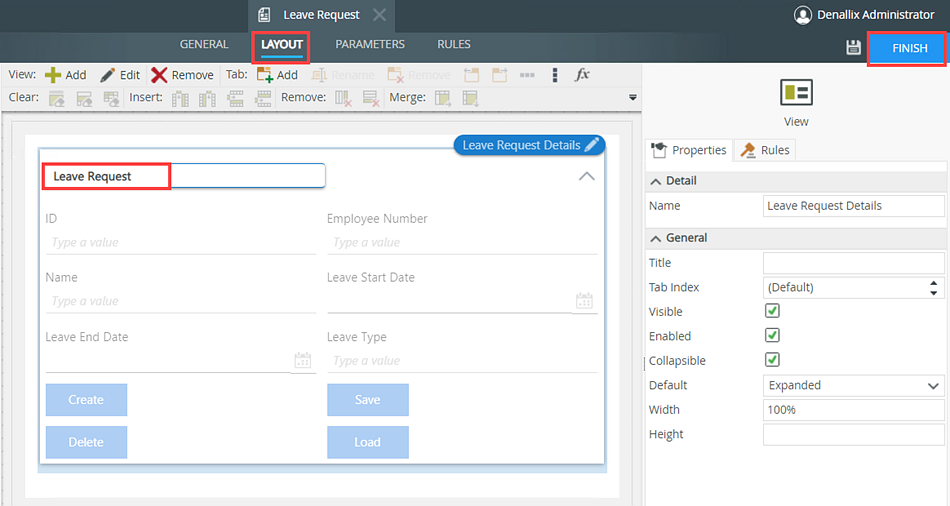Collapse the Leave Request view chevron
Viewport: 950px width, 506px height.
pos(587,176)
